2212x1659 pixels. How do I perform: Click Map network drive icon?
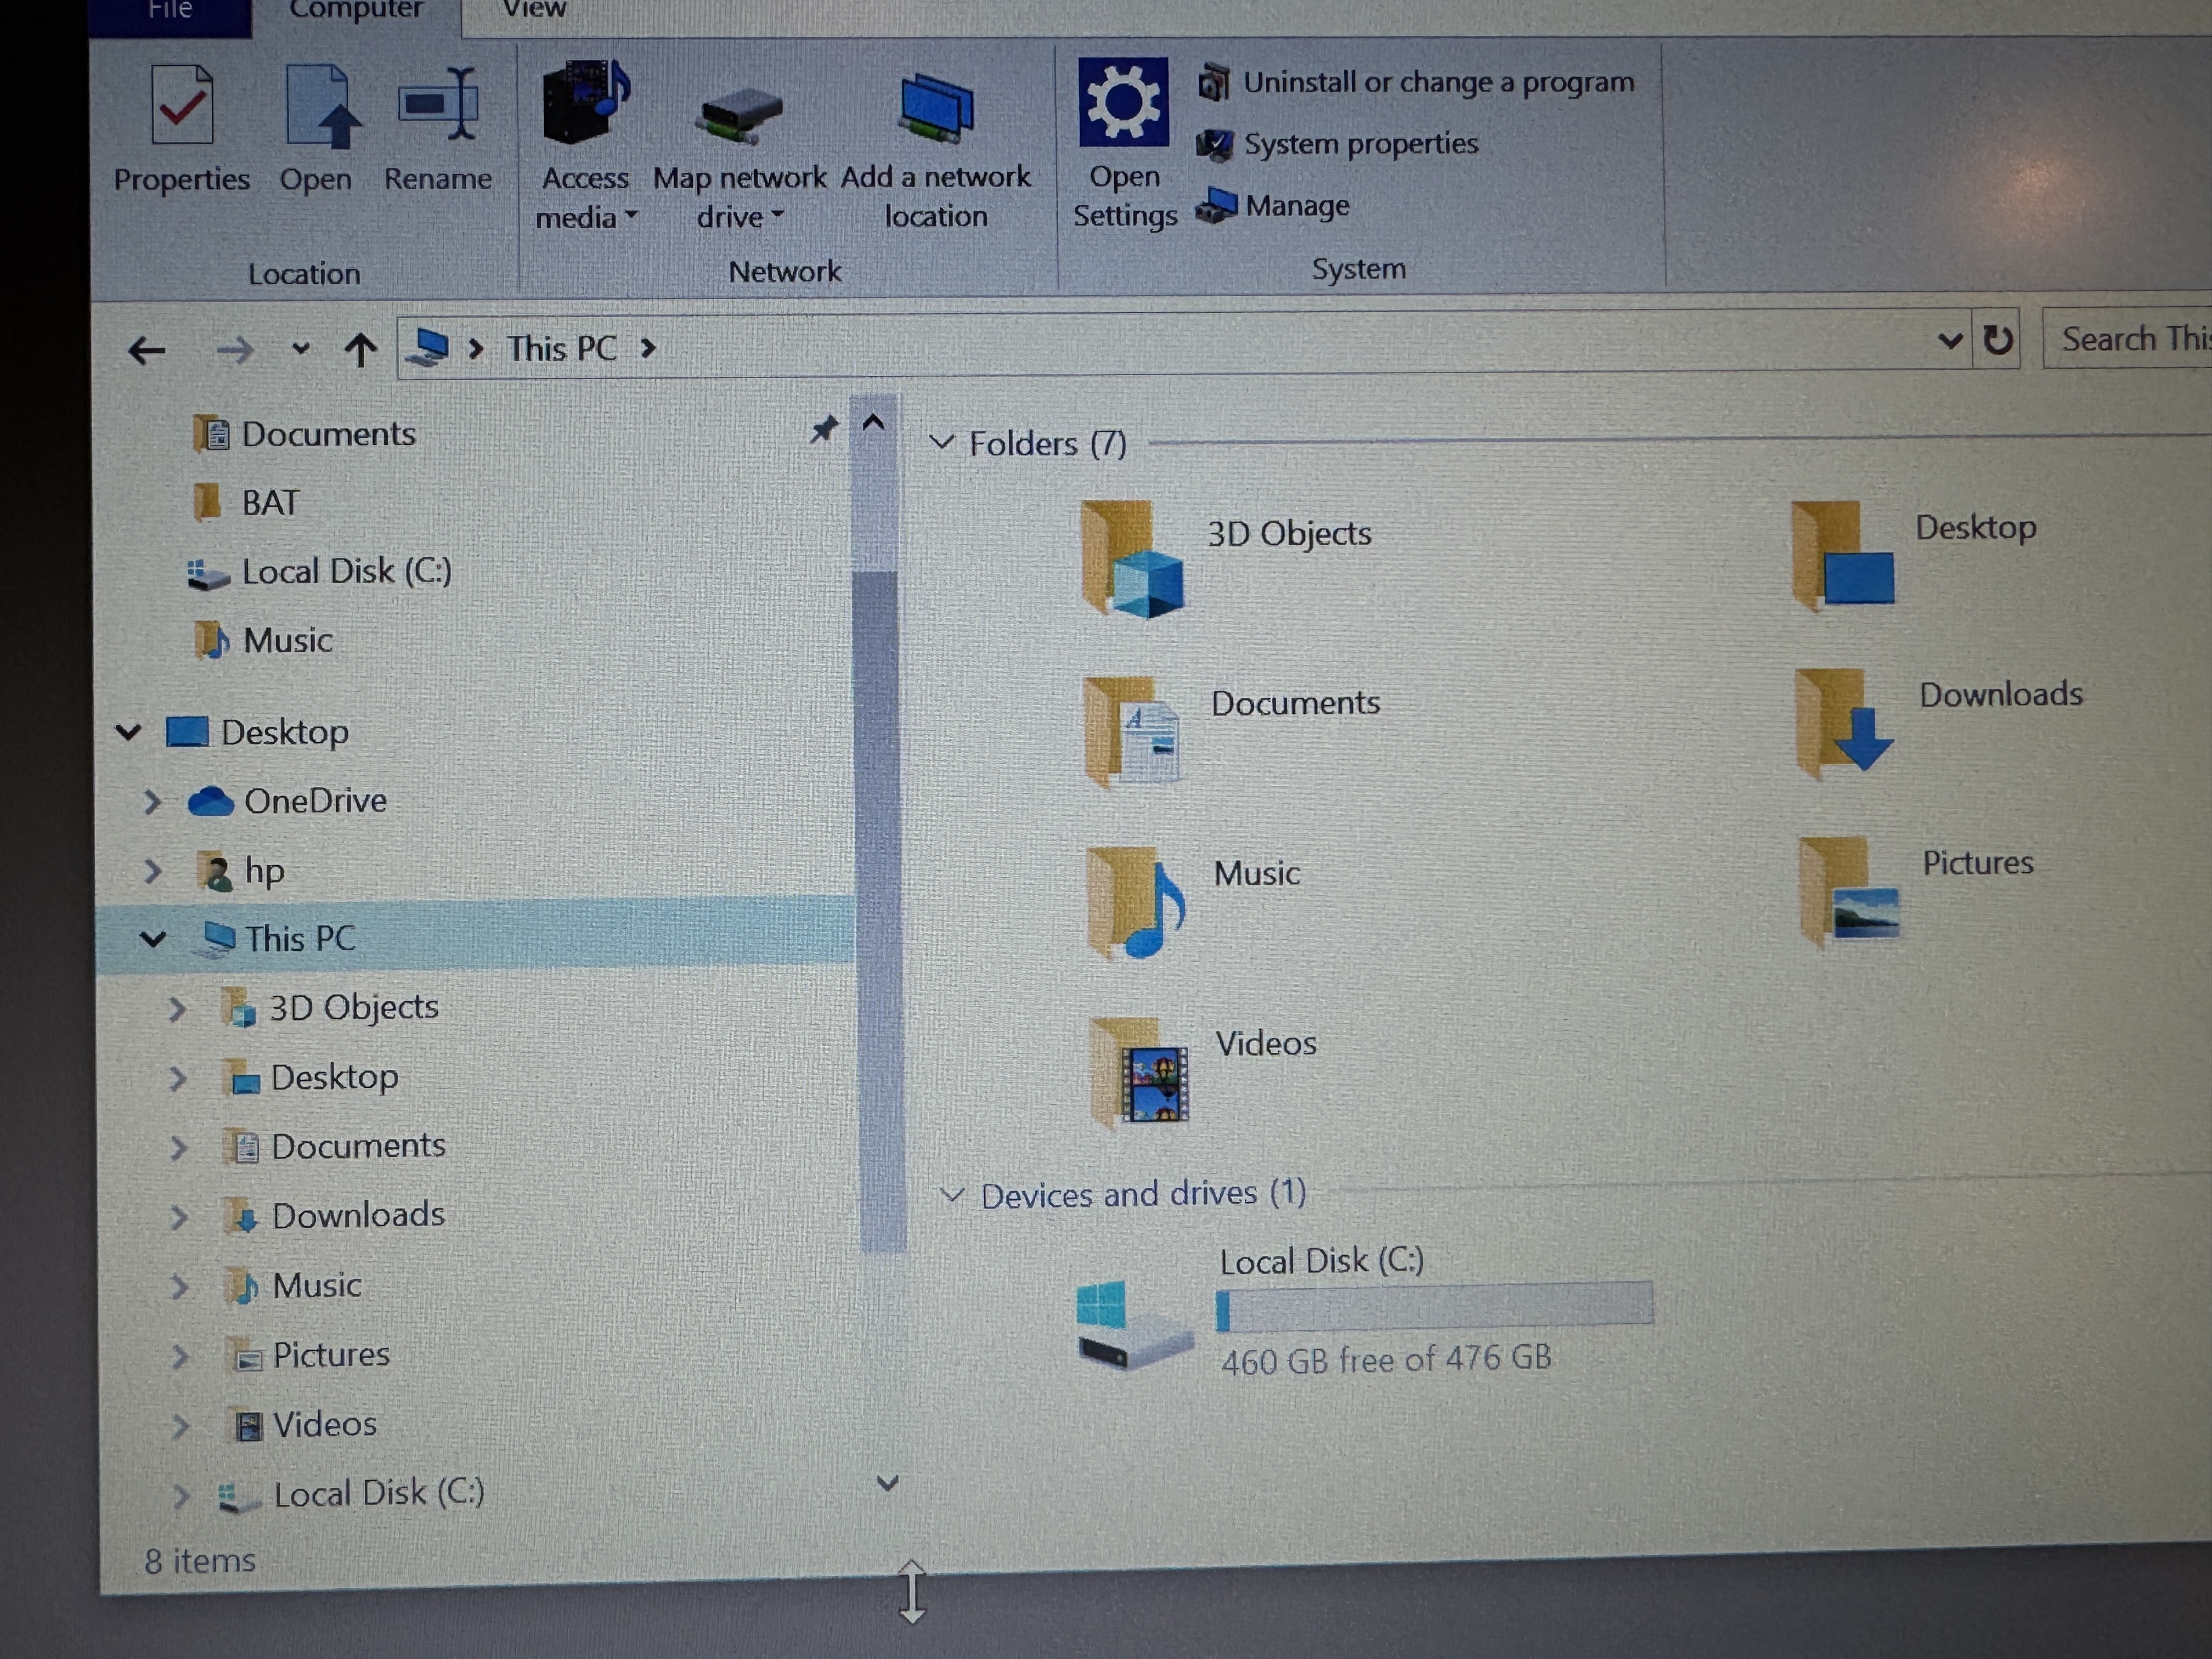739,116
